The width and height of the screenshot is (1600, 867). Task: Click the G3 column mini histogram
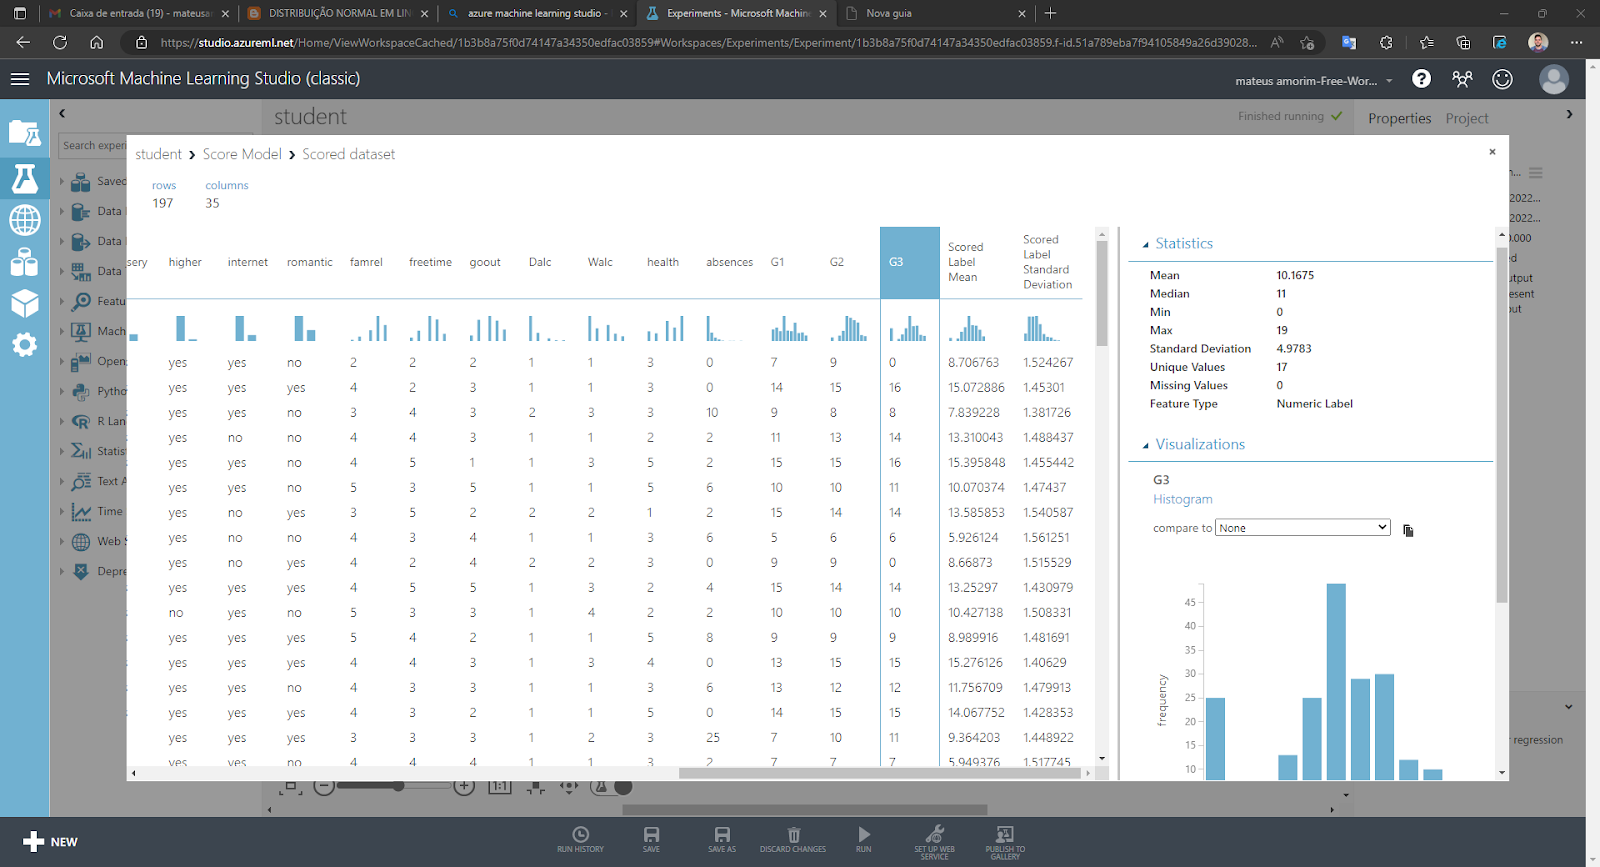click(x=909, y=328)
